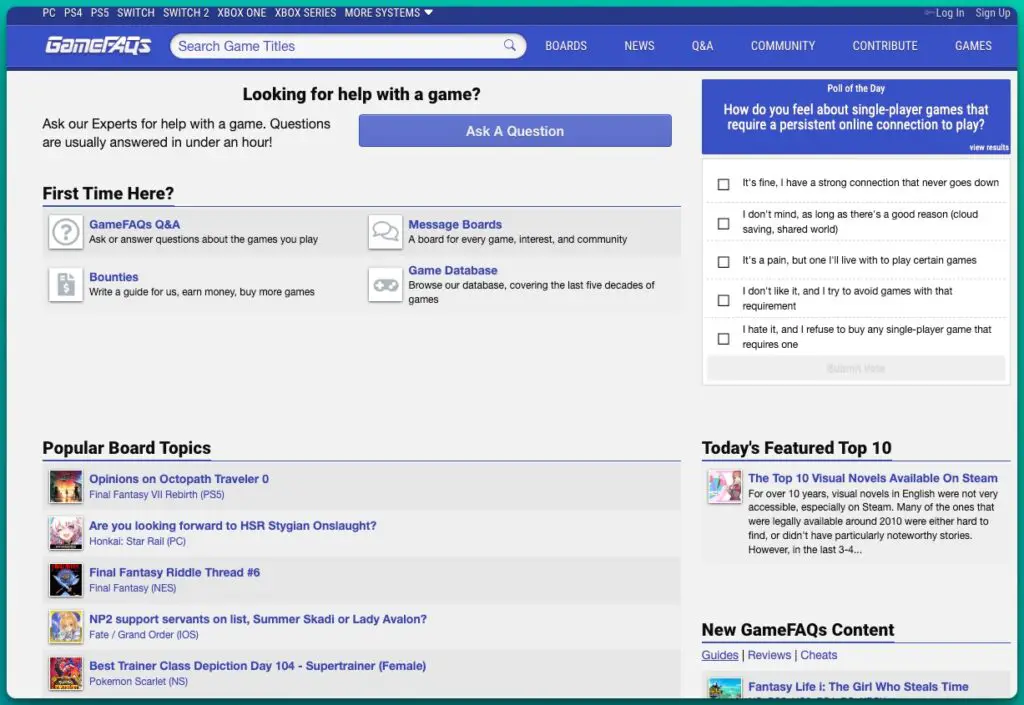The width and height of the screenshot is (1024, 705).
Task: Open the Community navigation menu
Action: pos(783,46)
